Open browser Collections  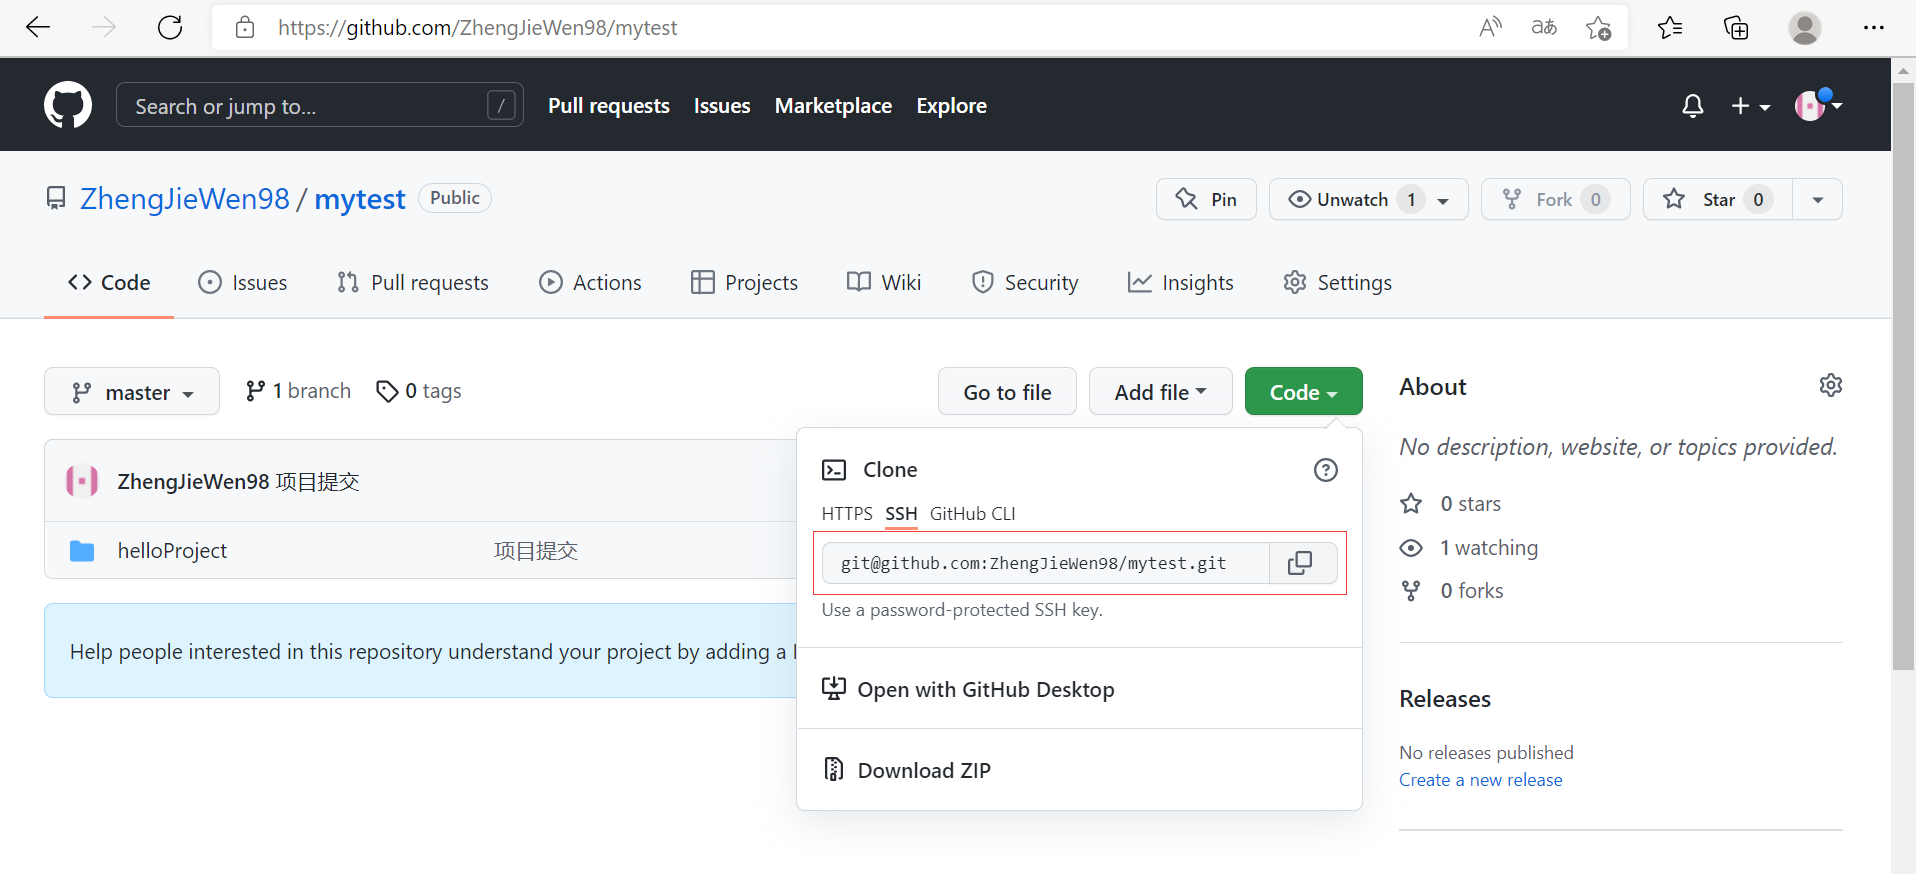click(1736, 28)
